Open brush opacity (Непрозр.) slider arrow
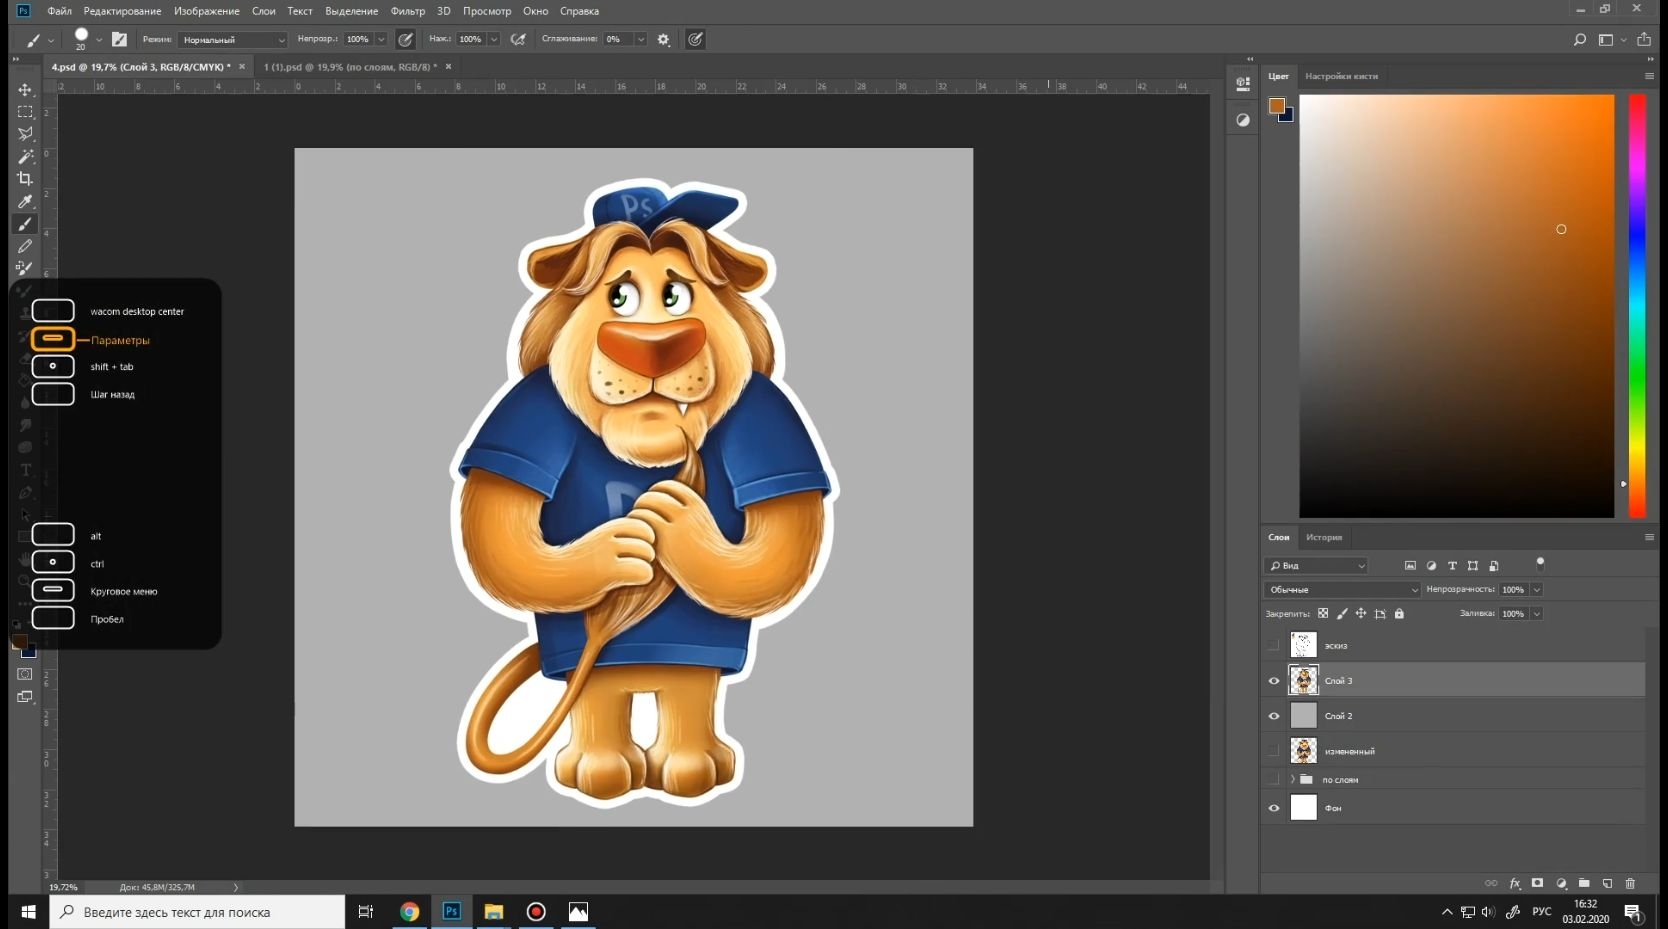Viewport: 1668px width, 929px height. point(381,40)
